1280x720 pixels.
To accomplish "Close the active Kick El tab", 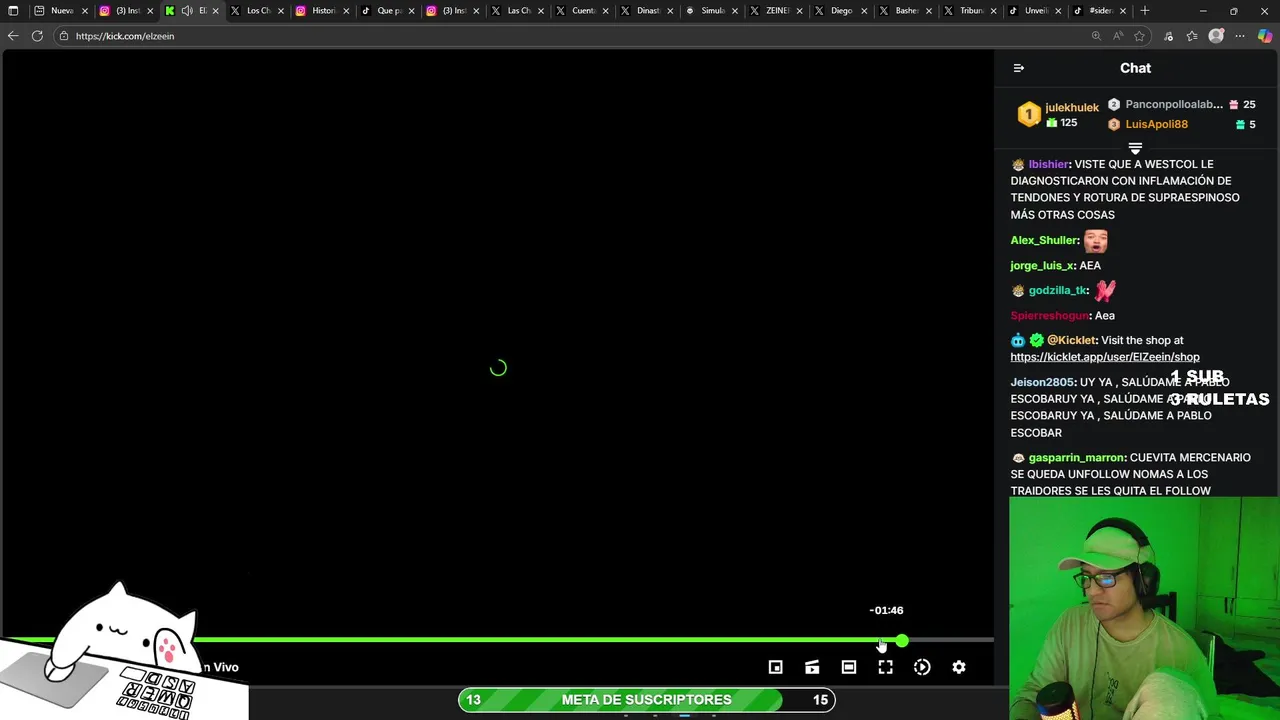I will coord(215,11).
